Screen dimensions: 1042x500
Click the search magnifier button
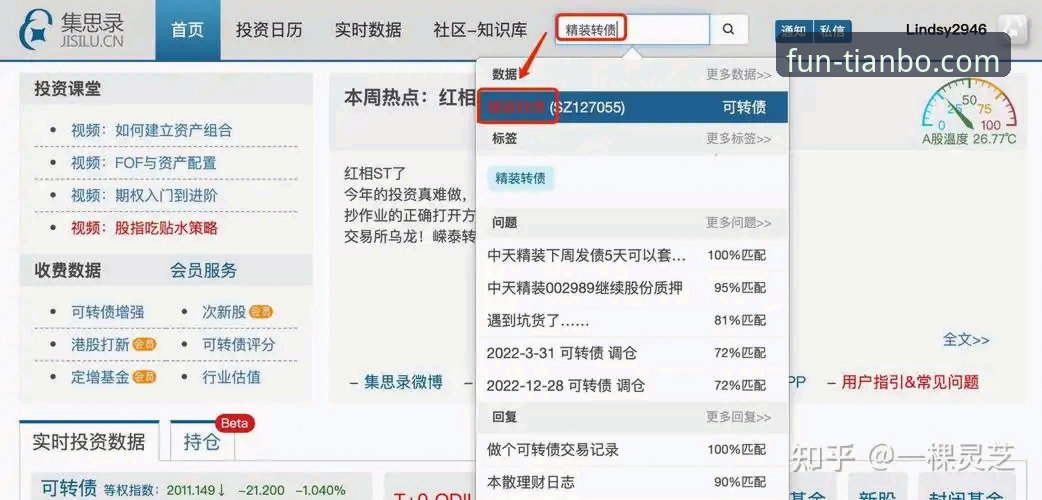[728, 29]
